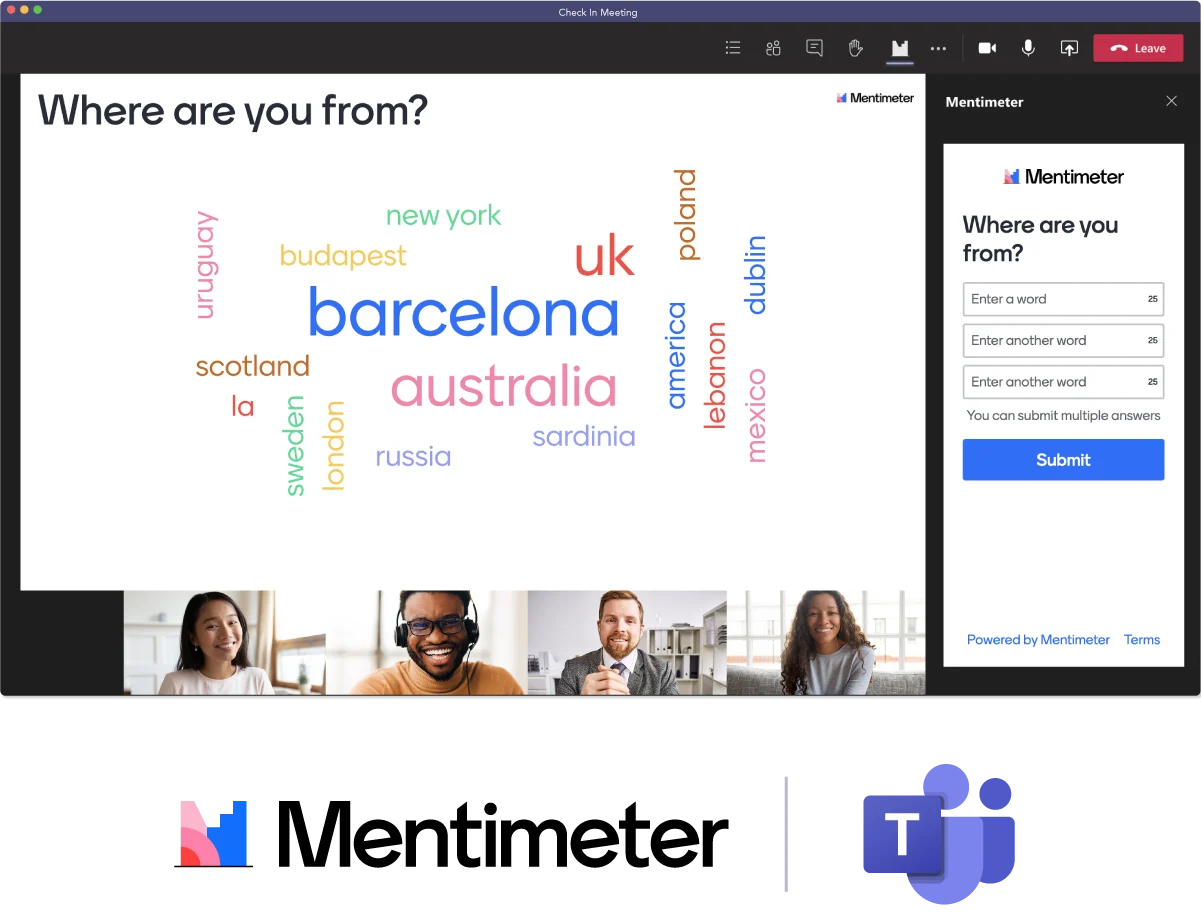Viewport: 1201px width, 919px height.
Task: Click the vertical word 'dublin'
Action: (755, 275)
